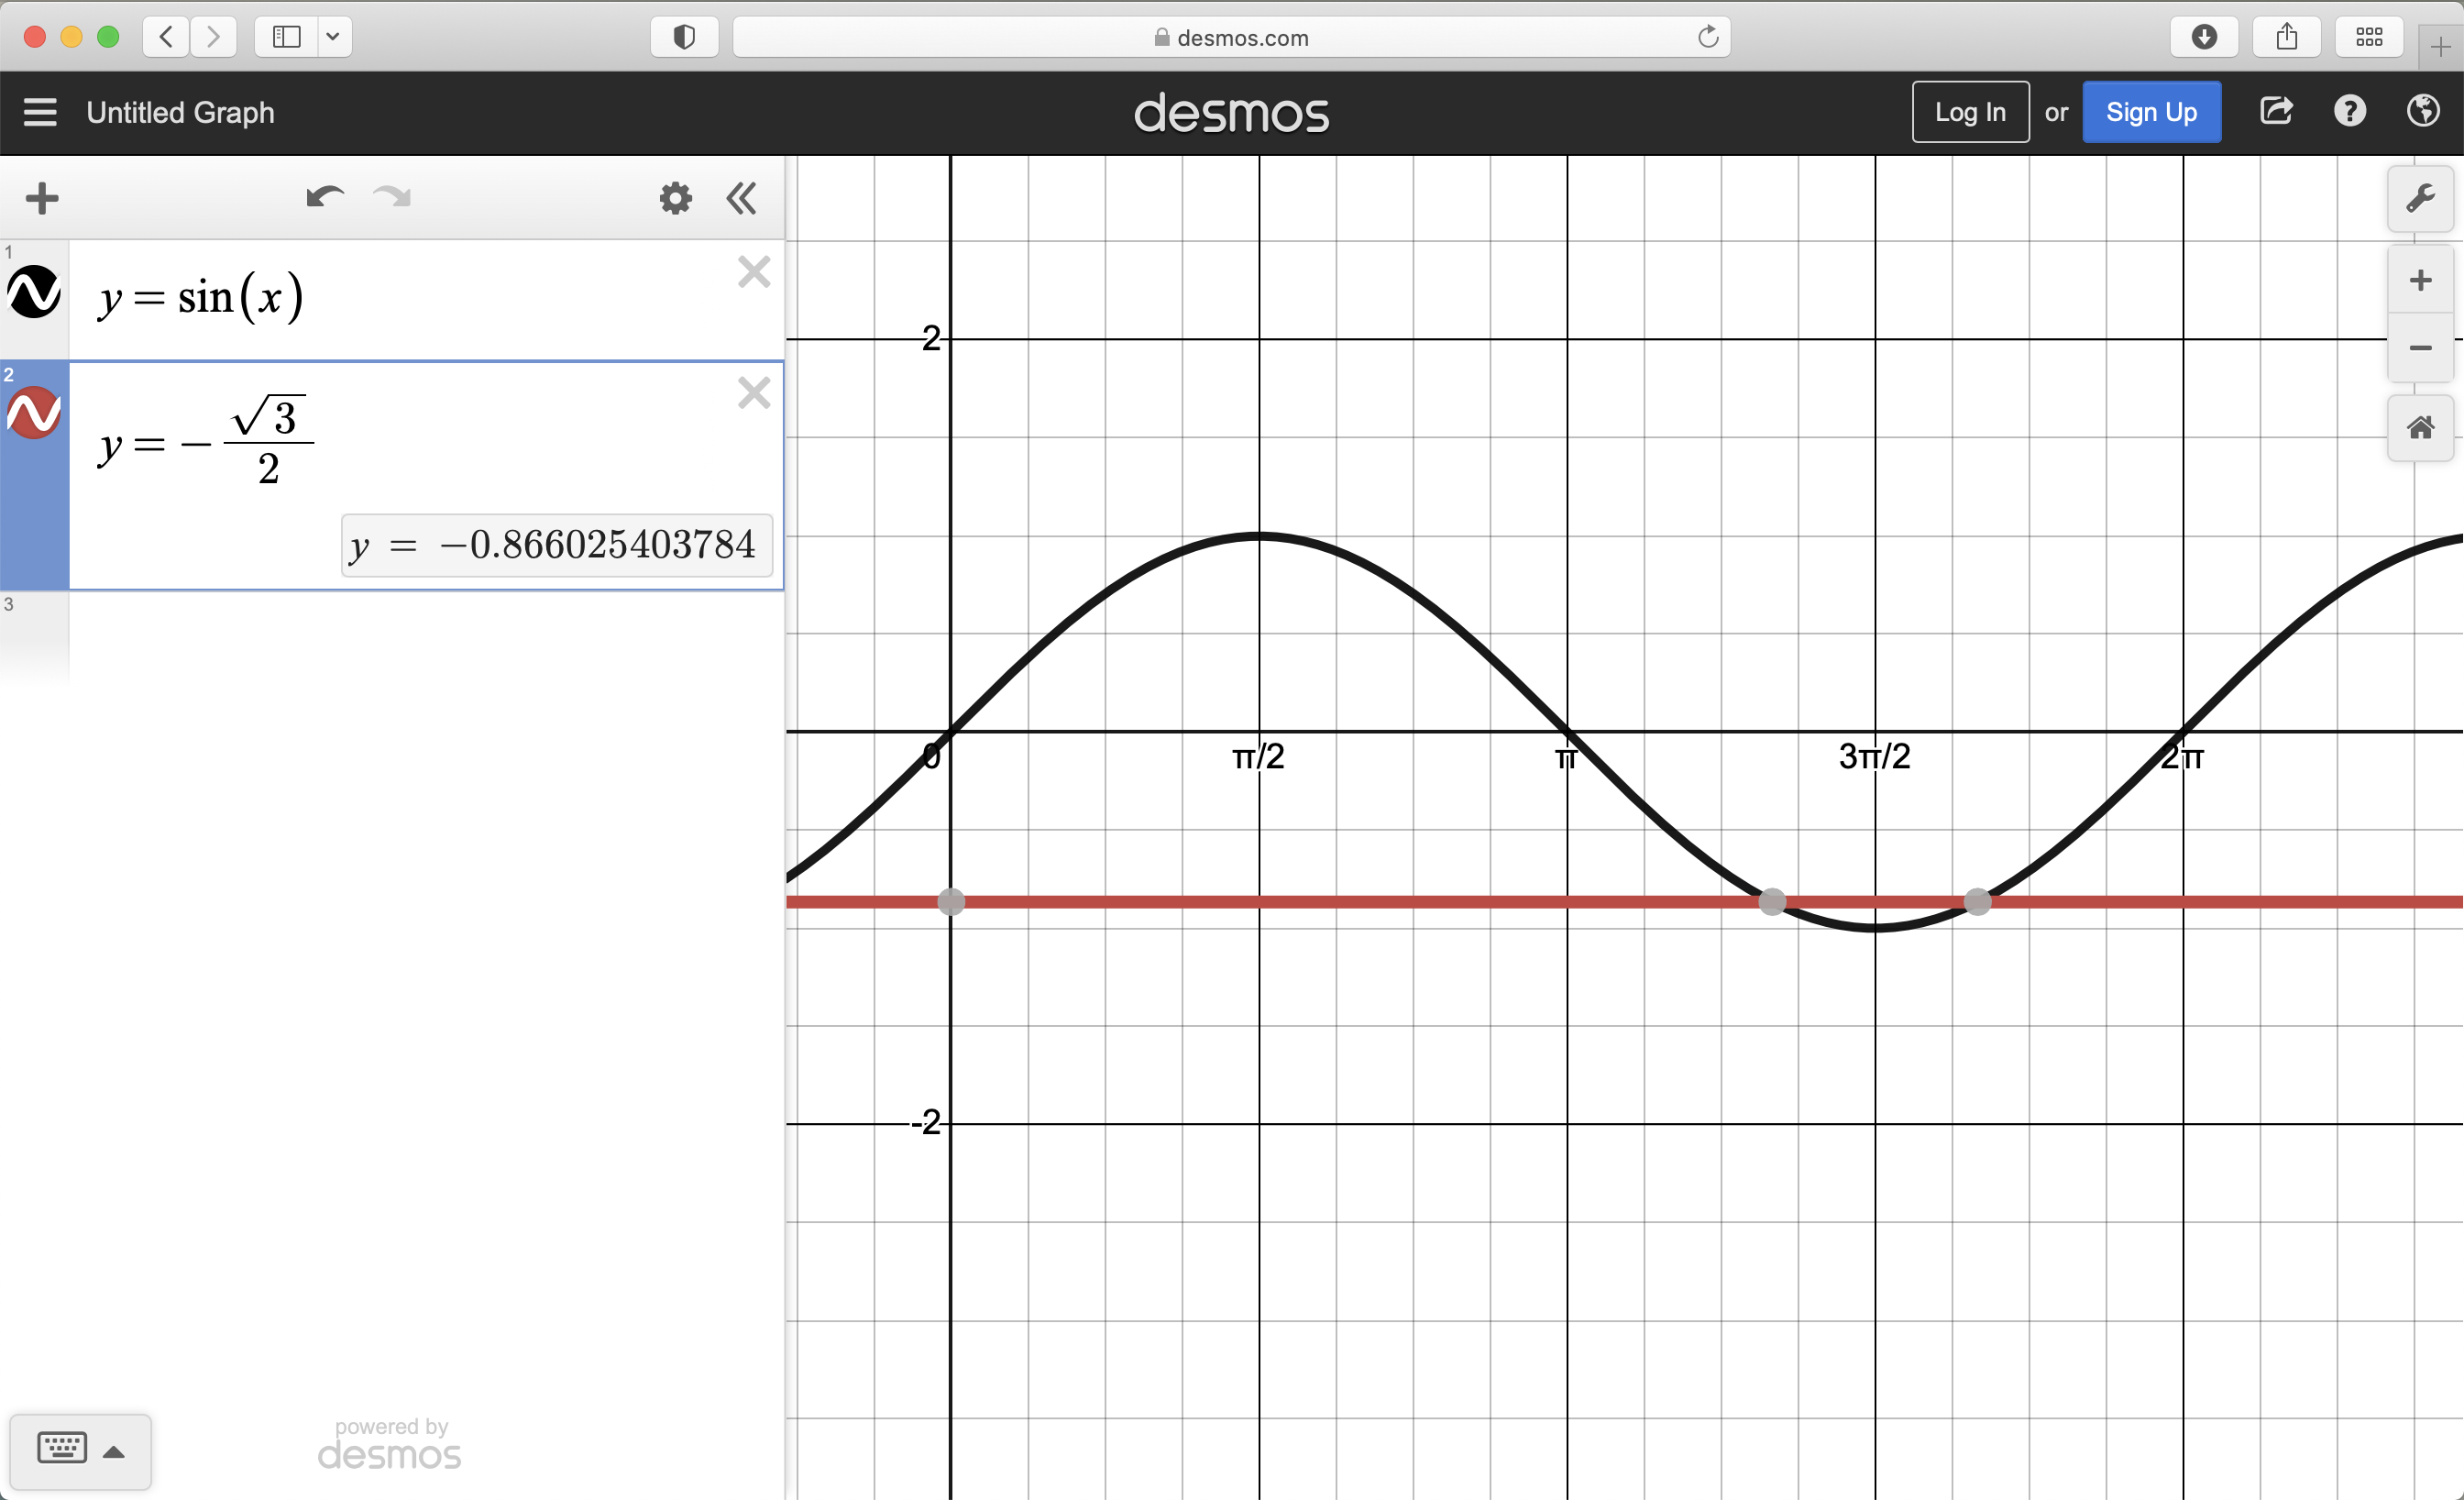2464x1500 pixels.
Task: Click the redo arrow icon
Action: point(391,197)
